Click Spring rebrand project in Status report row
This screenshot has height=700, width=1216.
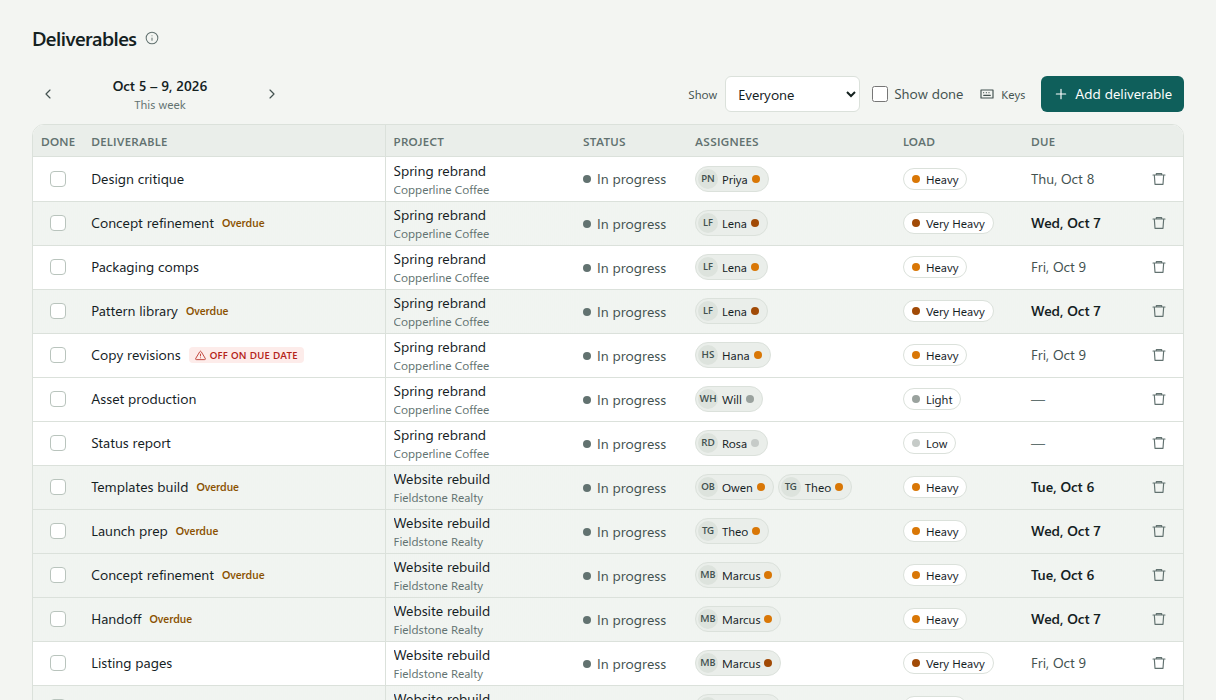pos(440,435)
